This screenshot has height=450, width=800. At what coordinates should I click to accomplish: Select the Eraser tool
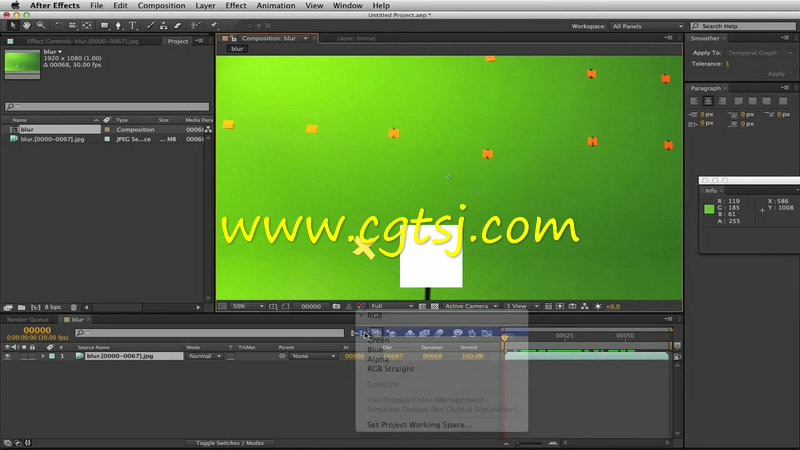(x=178, y=25)
